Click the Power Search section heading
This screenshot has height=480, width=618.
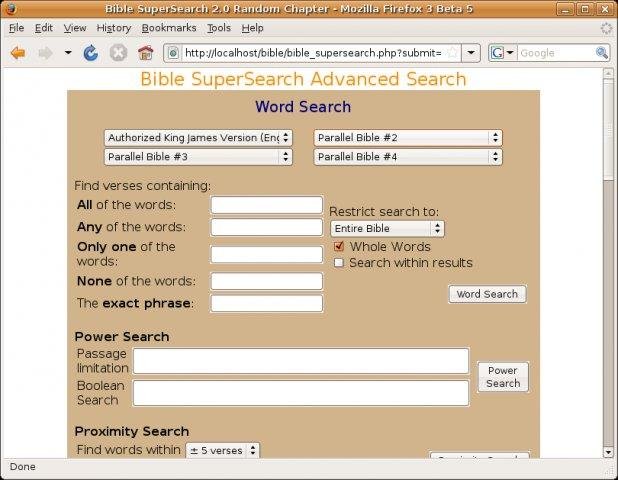pyautogui.click(x=122, y=337)
